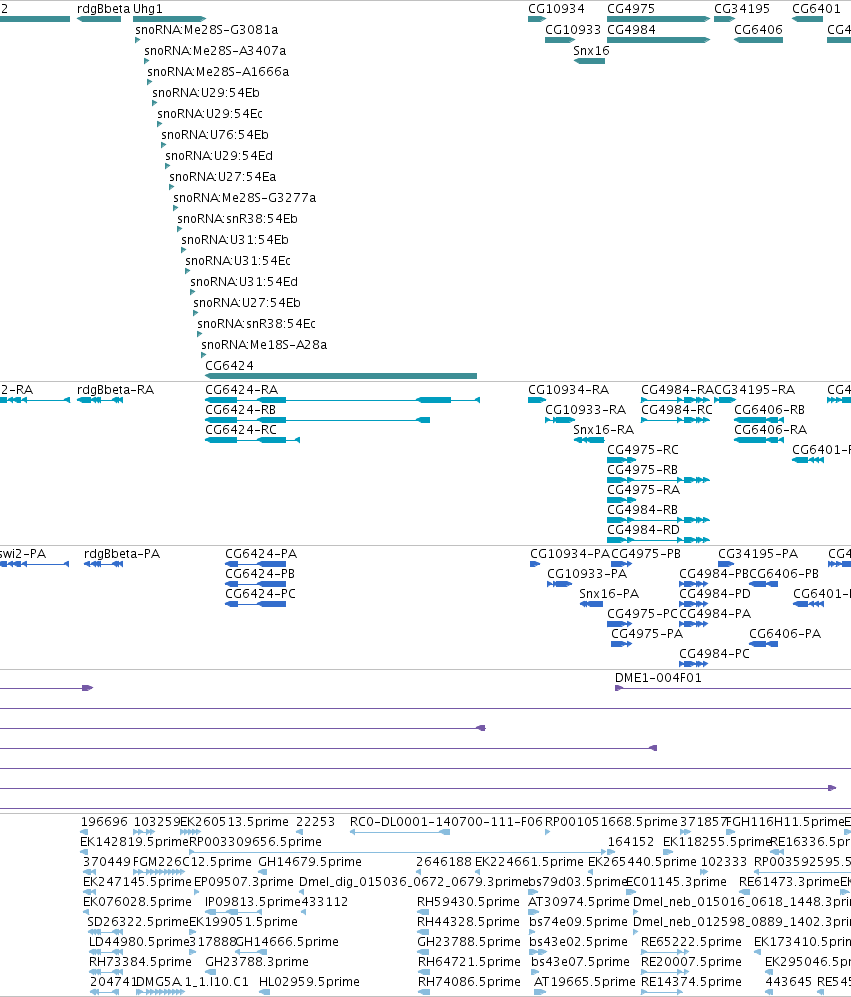Click the CG34195-RA transcript label
Image resolution: width=851 pixels, height=997 pixels.
[754, 390]
